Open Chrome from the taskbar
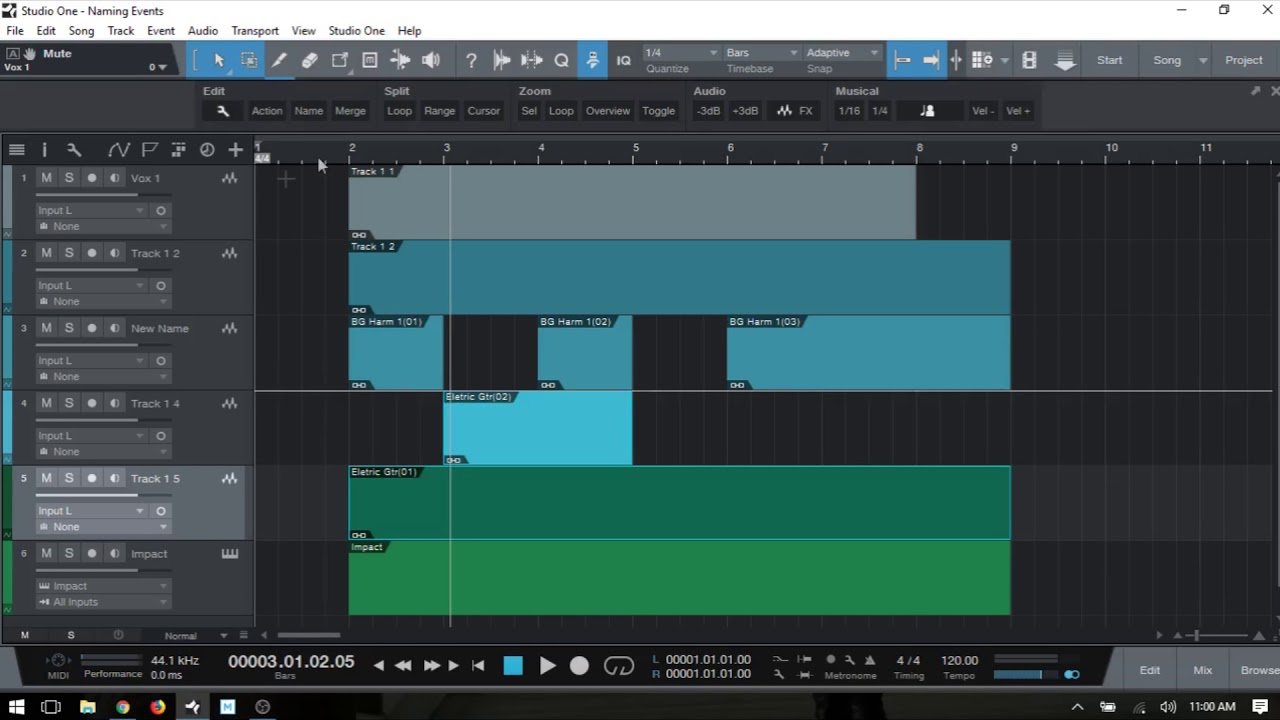The image size is (1280, 720). 122,707
